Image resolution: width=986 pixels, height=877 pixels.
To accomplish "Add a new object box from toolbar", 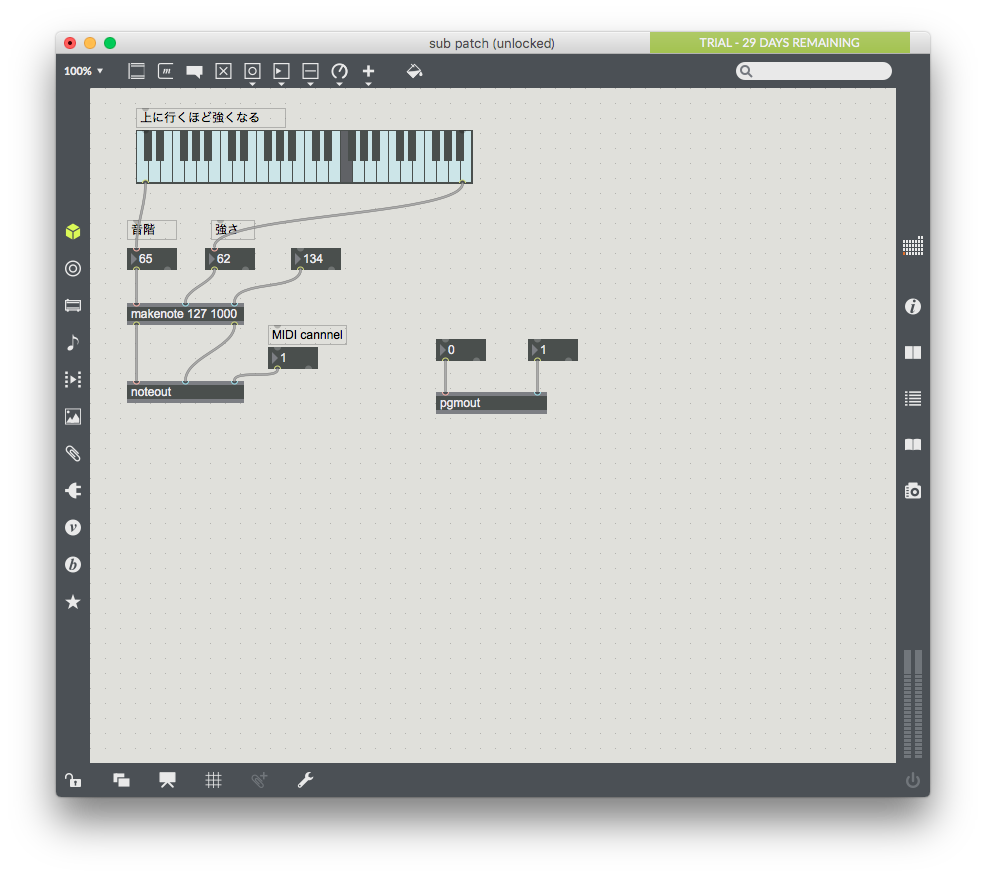I will (136, 71).
